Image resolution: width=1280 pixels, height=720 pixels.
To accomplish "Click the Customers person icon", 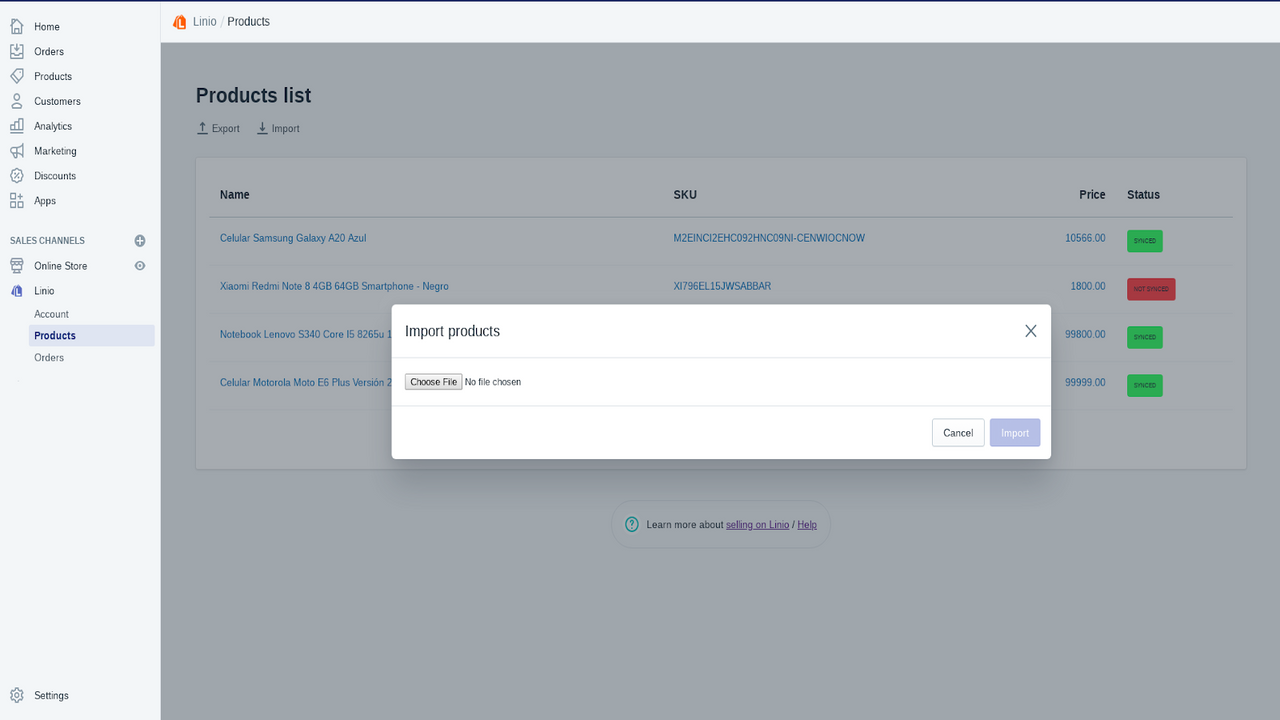I will coord(17,101).
